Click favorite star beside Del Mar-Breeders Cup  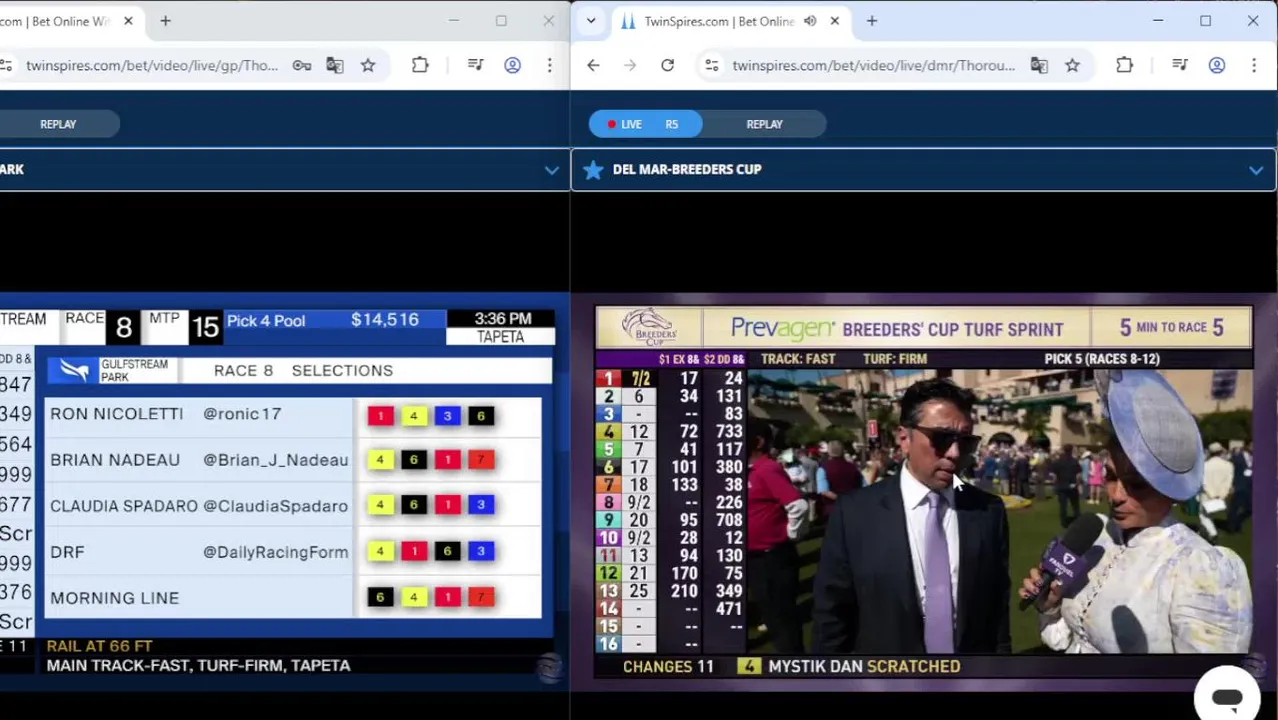(x=593, y=170)
